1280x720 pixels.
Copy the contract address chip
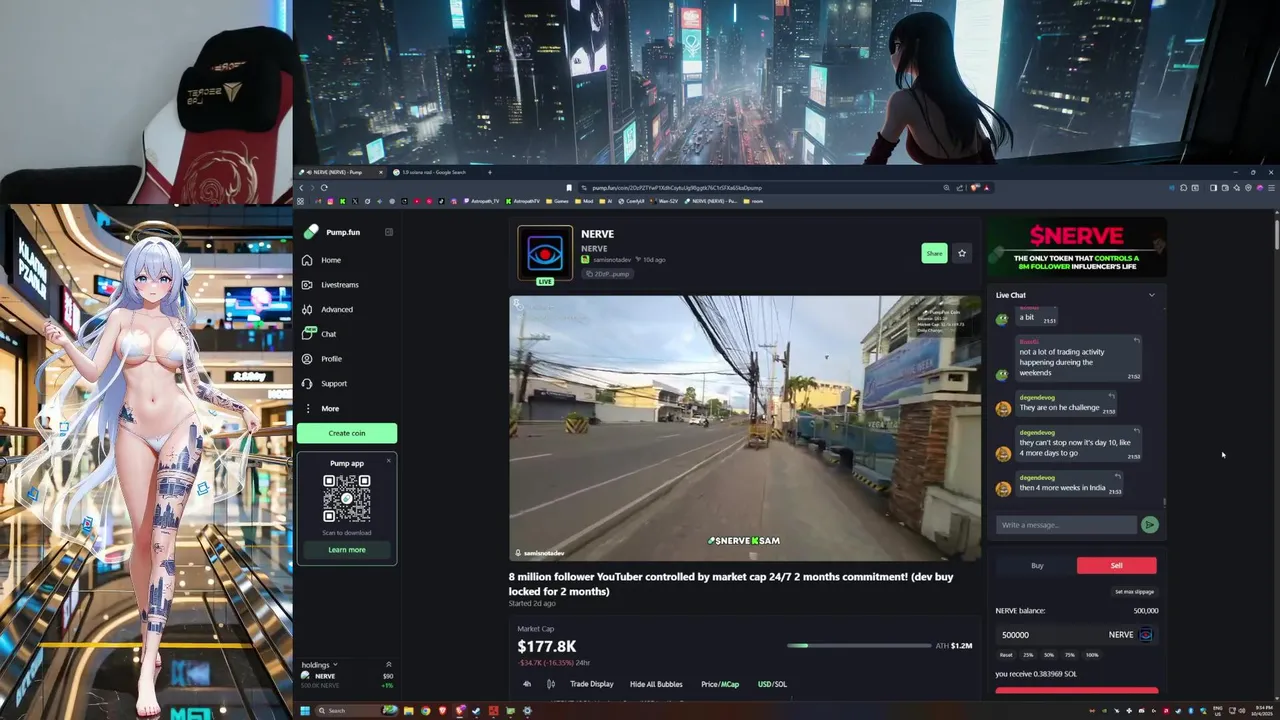pyautogui.click(x=608, y=273)
